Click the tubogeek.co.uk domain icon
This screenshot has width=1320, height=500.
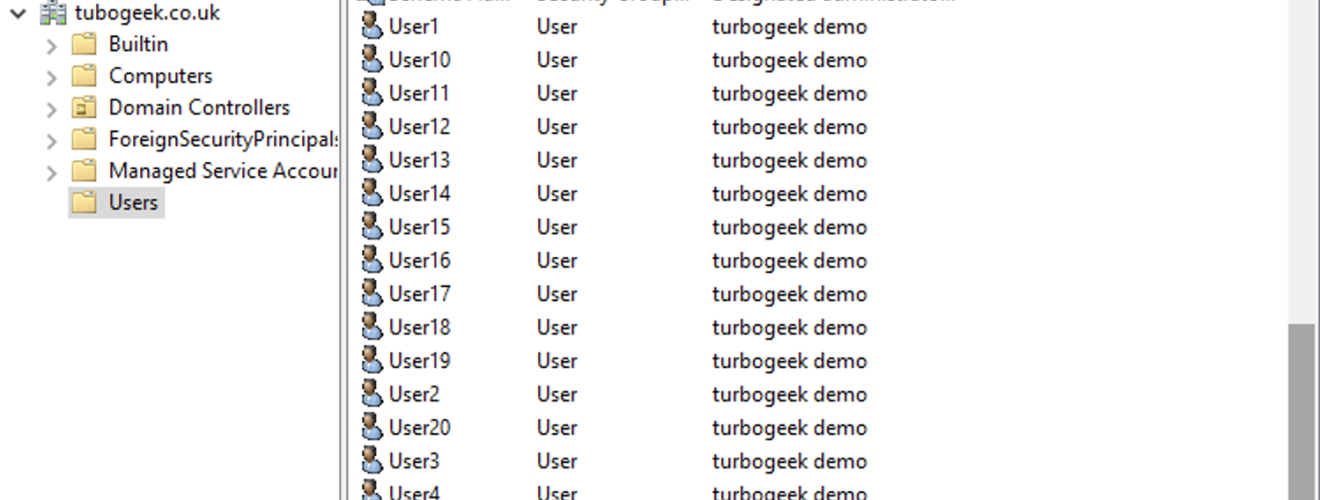click(53, 13)
